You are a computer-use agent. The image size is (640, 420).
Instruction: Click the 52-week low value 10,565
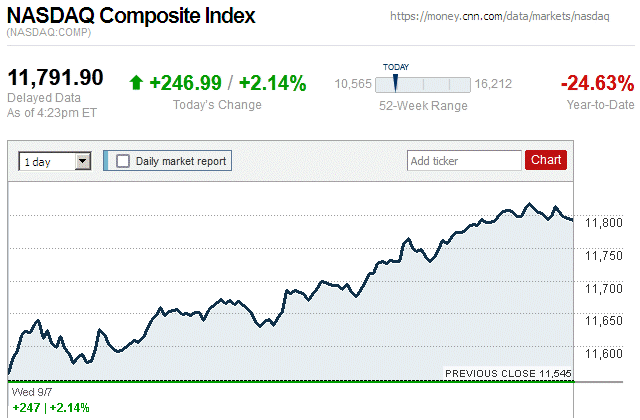coord(353,84)
